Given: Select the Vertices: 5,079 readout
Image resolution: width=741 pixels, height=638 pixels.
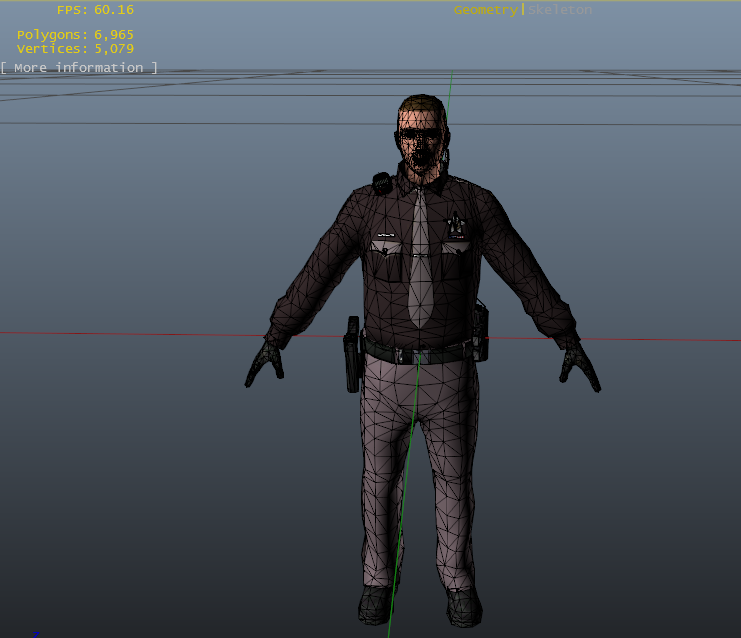Looking at the screenshot, I should [x=75, y=49].
